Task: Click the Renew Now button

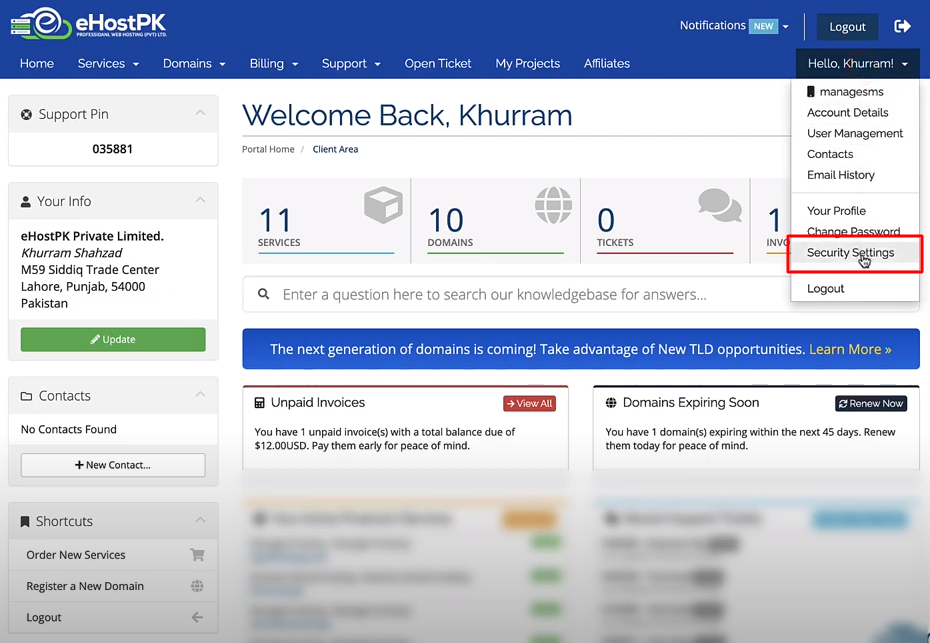Action: point(871,403)
